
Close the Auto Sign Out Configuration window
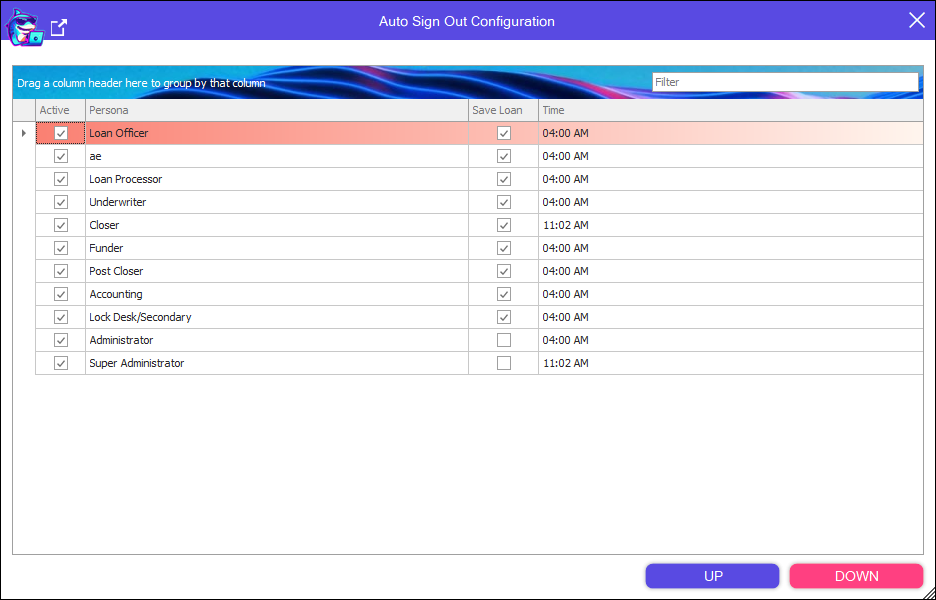pyautogui.click(x=916, y=21)
